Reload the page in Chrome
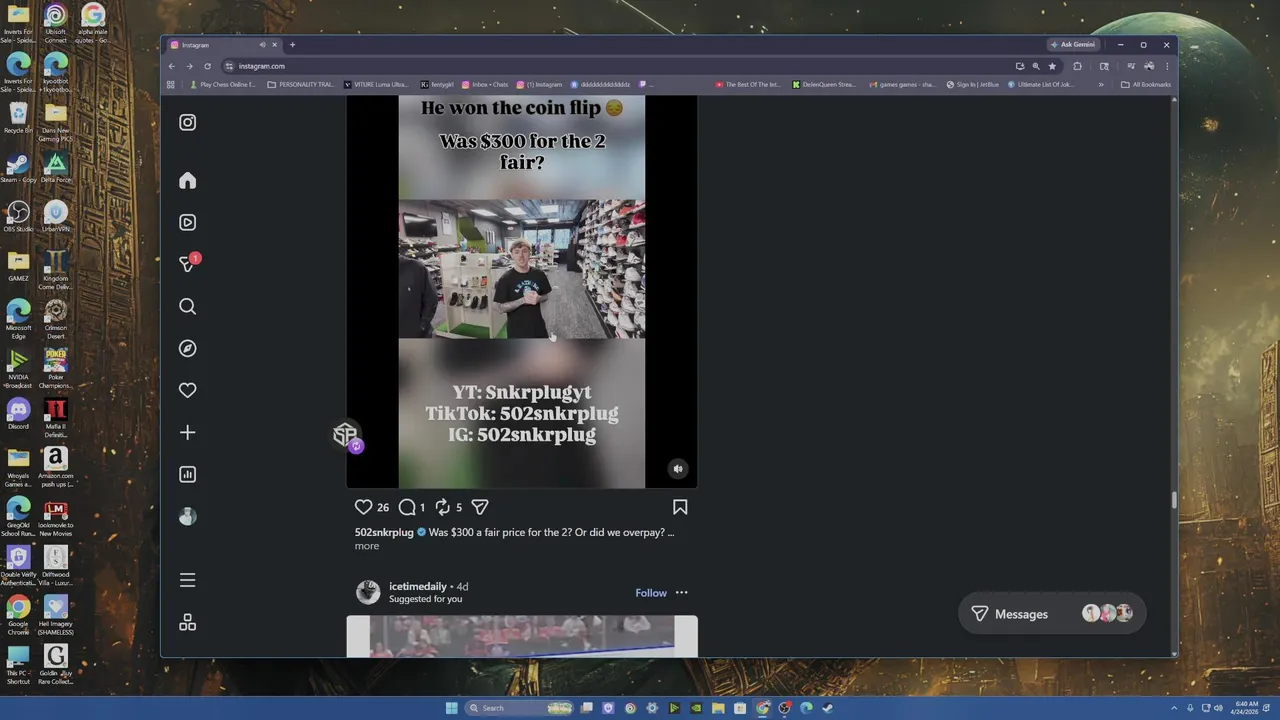This screenshot has height=720, width=1280. pyautogui.click(x=207, y=66)
